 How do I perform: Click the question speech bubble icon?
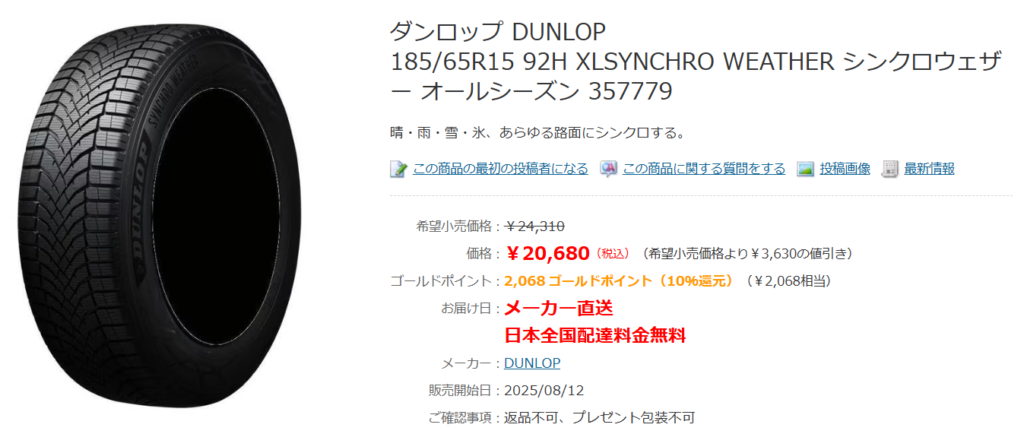coord(609,169)
